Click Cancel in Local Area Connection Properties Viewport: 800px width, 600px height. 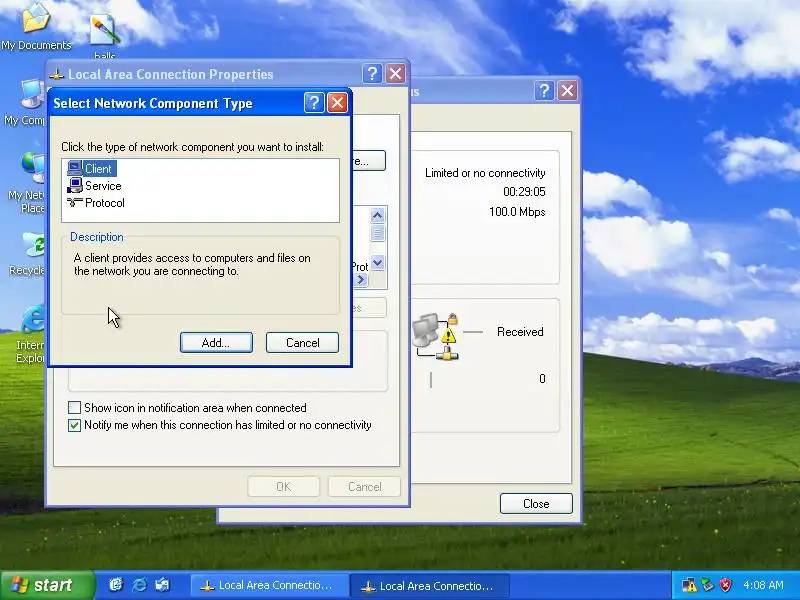tap(364, 487)
